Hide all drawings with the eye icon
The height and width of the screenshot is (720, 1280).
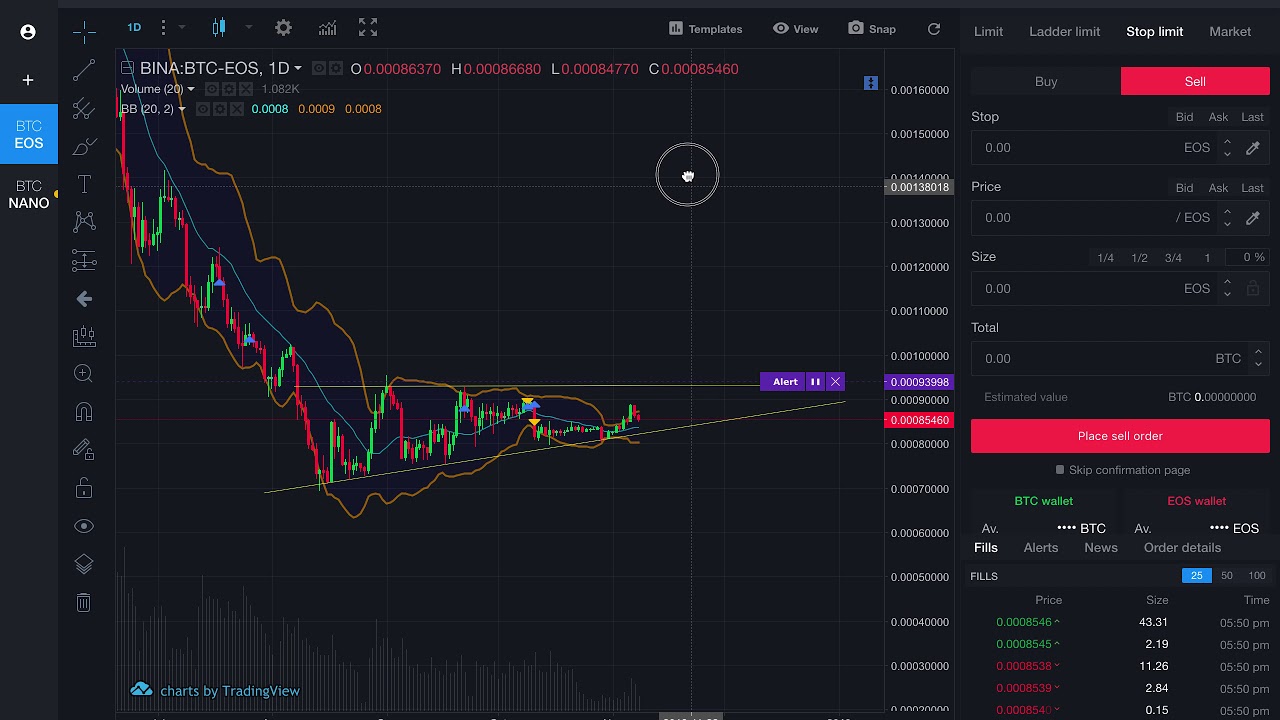click(x=84, y=526)
